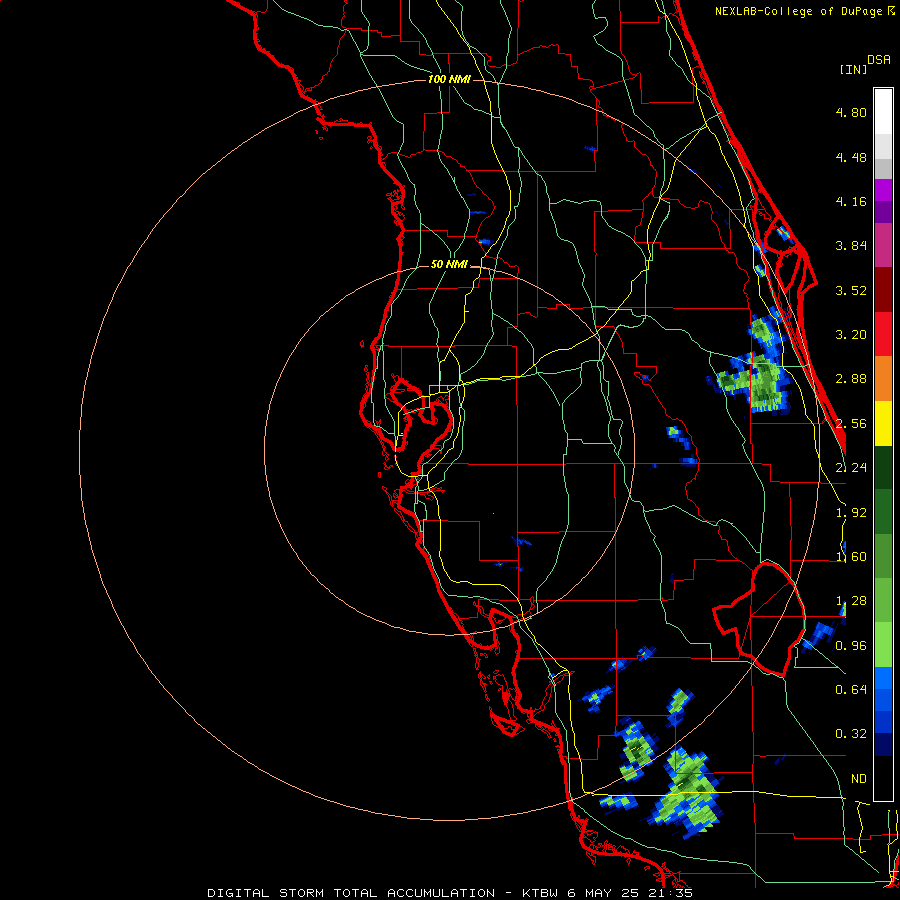The height and width of the screenshot is (900, 900).
Task: Select the DSA product label
Action: pos(879,60)
